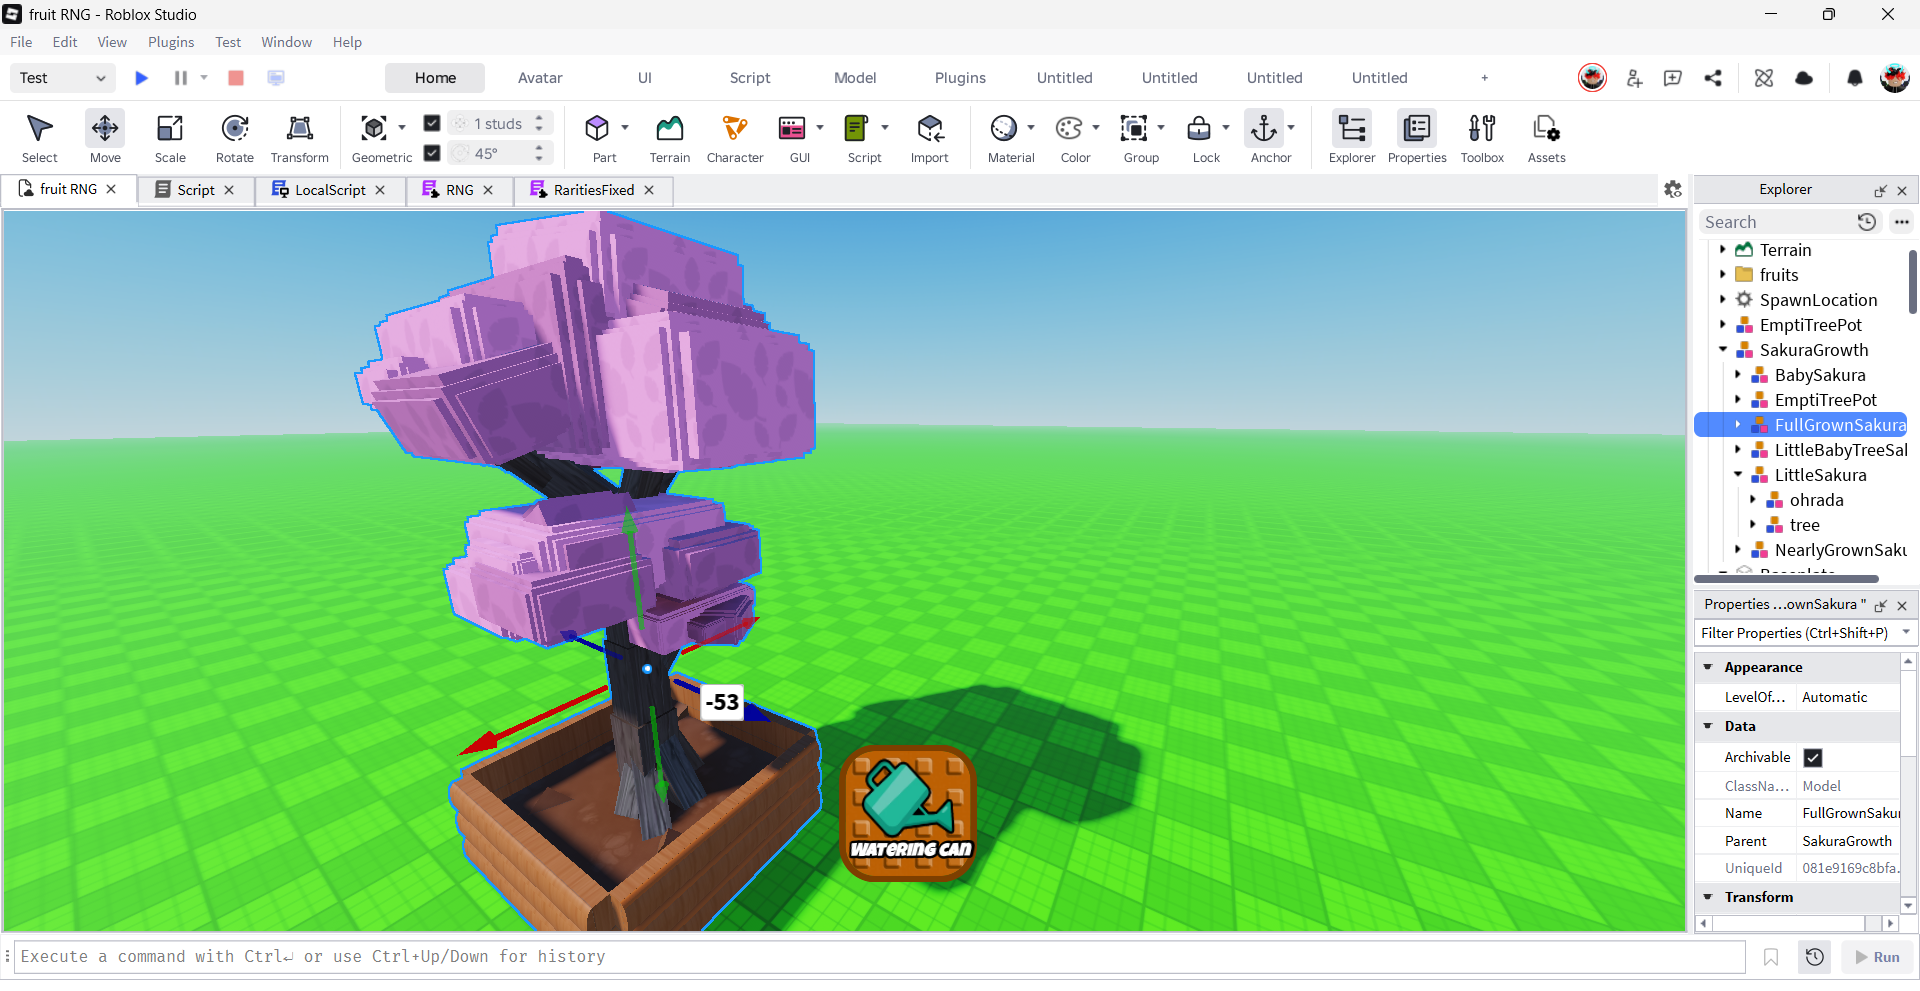Screen dimensions: 1920x991
Task: Open the Toolbox
Action: point(1482,137)
